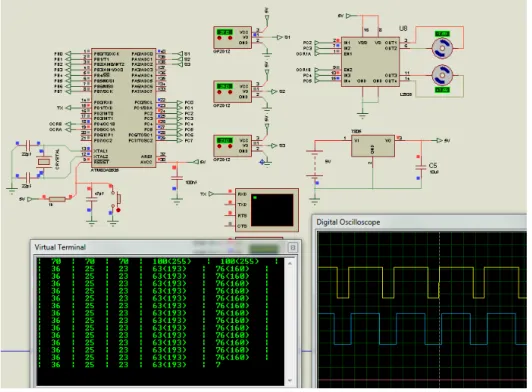Click the CRYSTAL oscillator component
The height and width of the screenshot is (392, 532).
click(44, 162)
